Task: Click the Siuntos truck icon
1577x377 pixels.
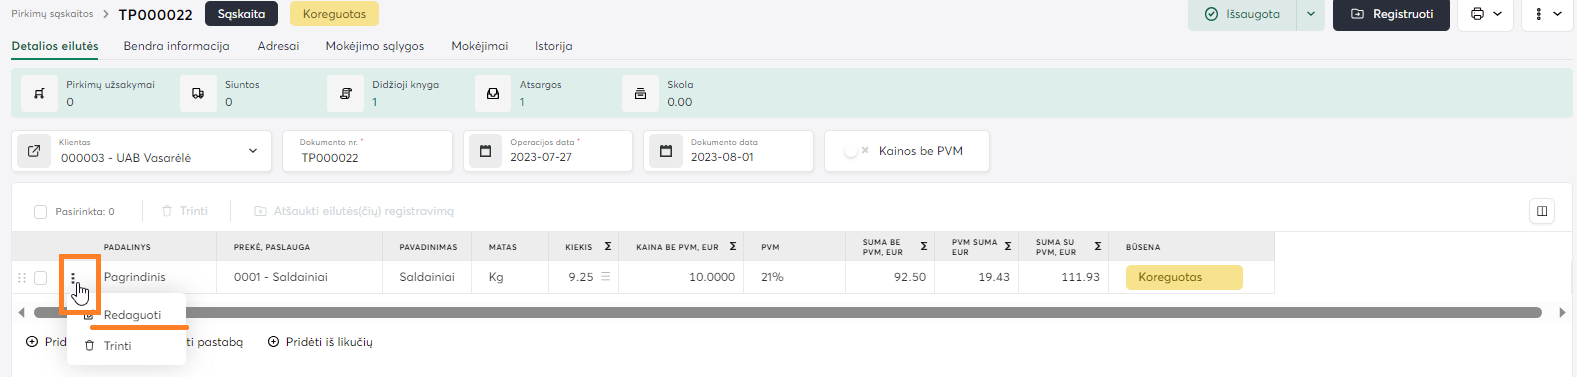Action: pos(198,93)
